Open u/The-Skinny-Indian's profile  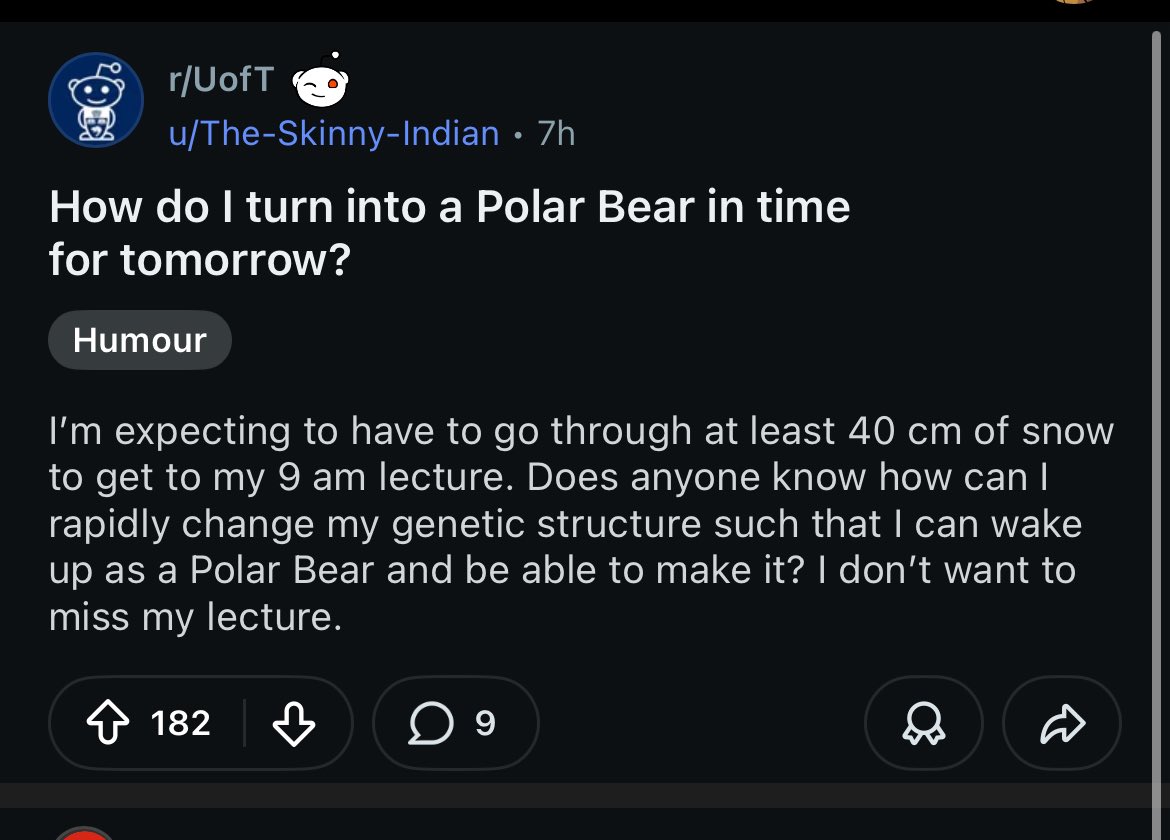(x=334, y=133)
